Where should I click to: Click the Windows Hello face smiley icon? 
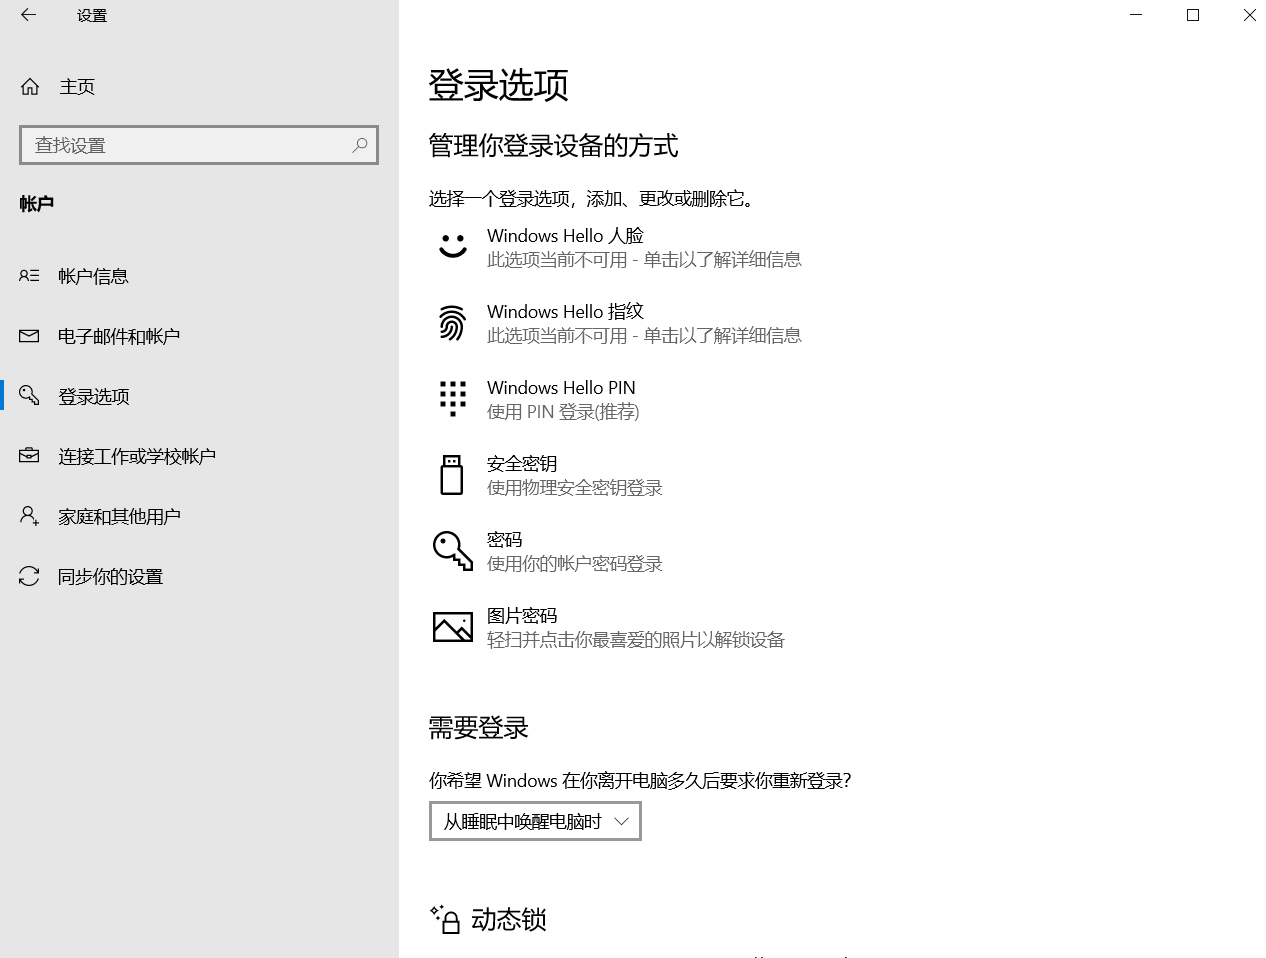click(453, 246)
